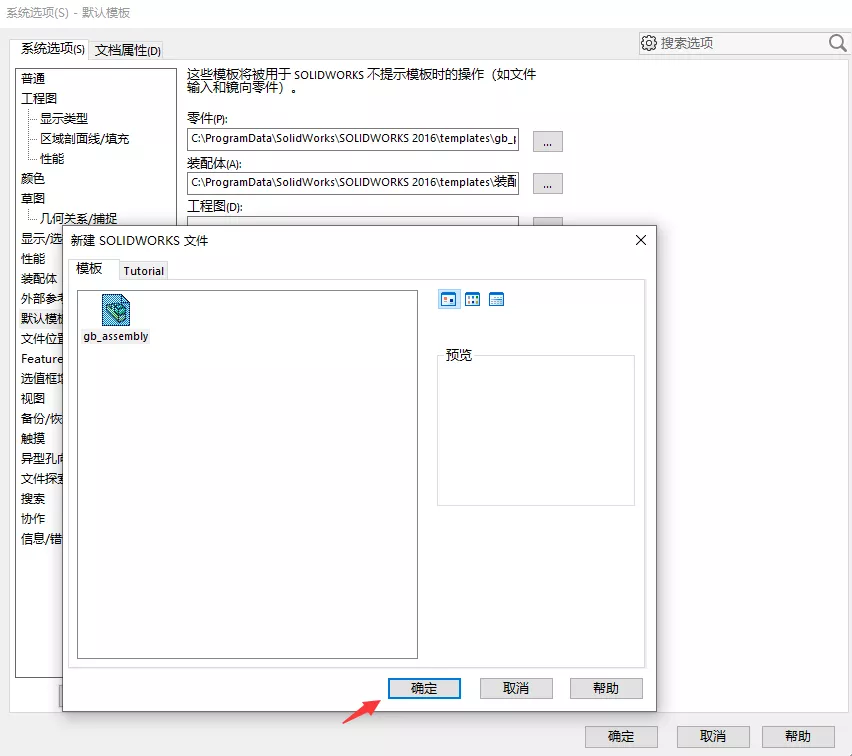The image size is (852, 756).
Task: Switch to list view icon
Action: tap(473, 299)
